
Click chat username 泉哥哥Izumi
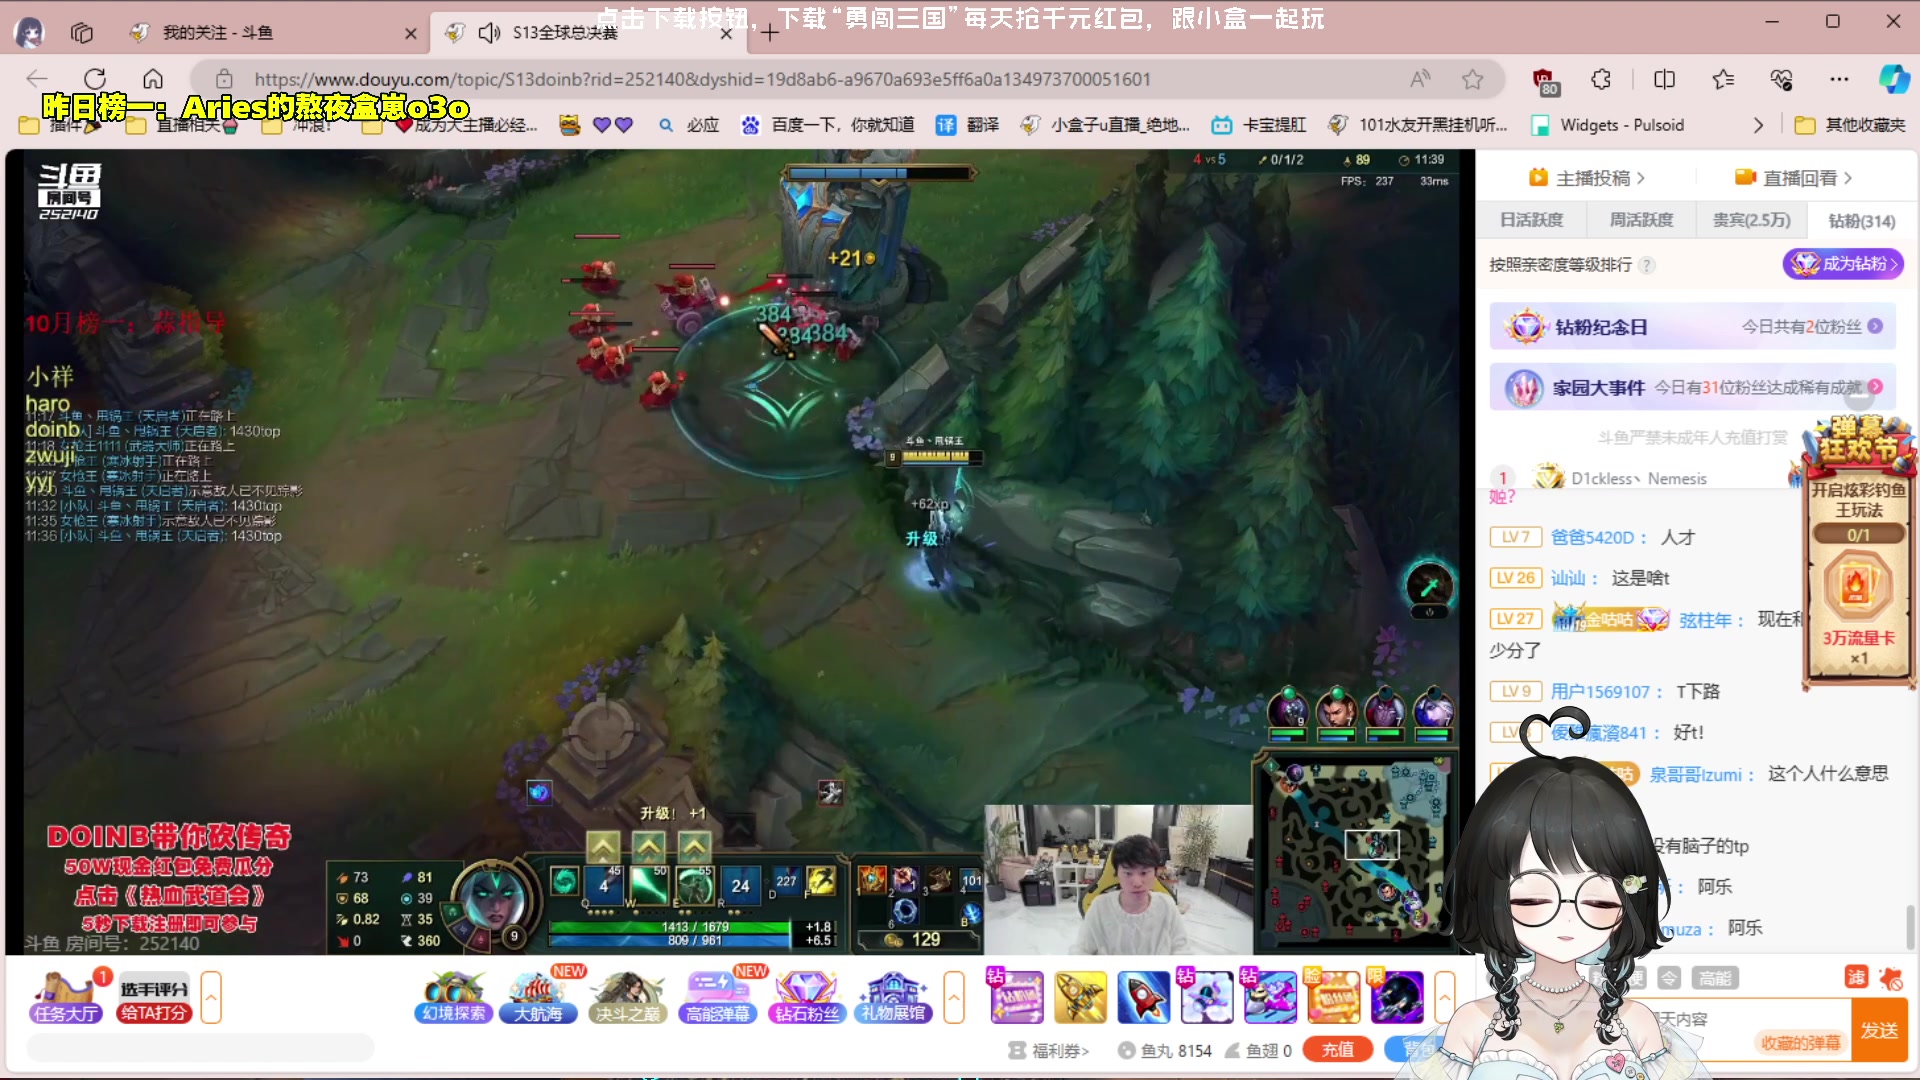tap(1695, 774)
